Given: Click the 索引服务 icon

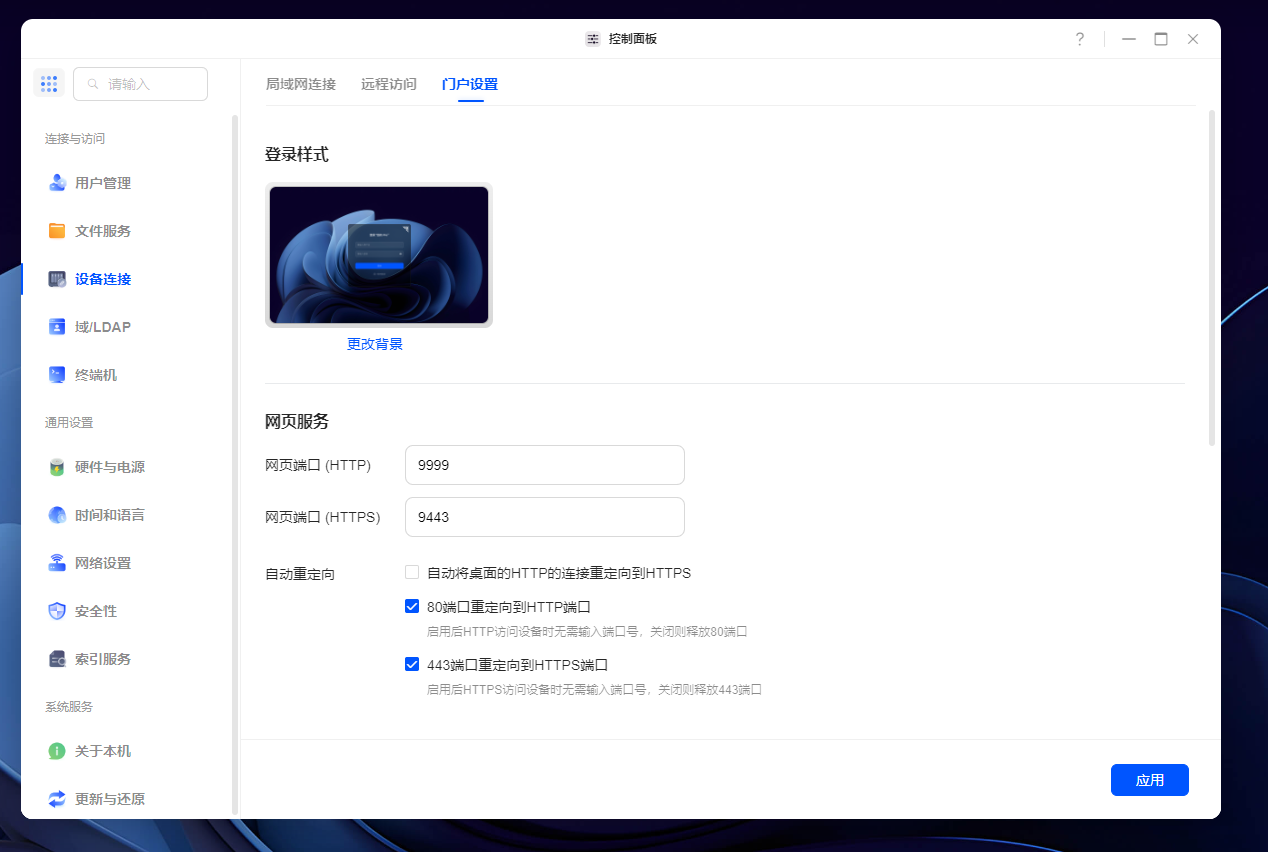Looking at the screenshot, I should pos(57,659).
